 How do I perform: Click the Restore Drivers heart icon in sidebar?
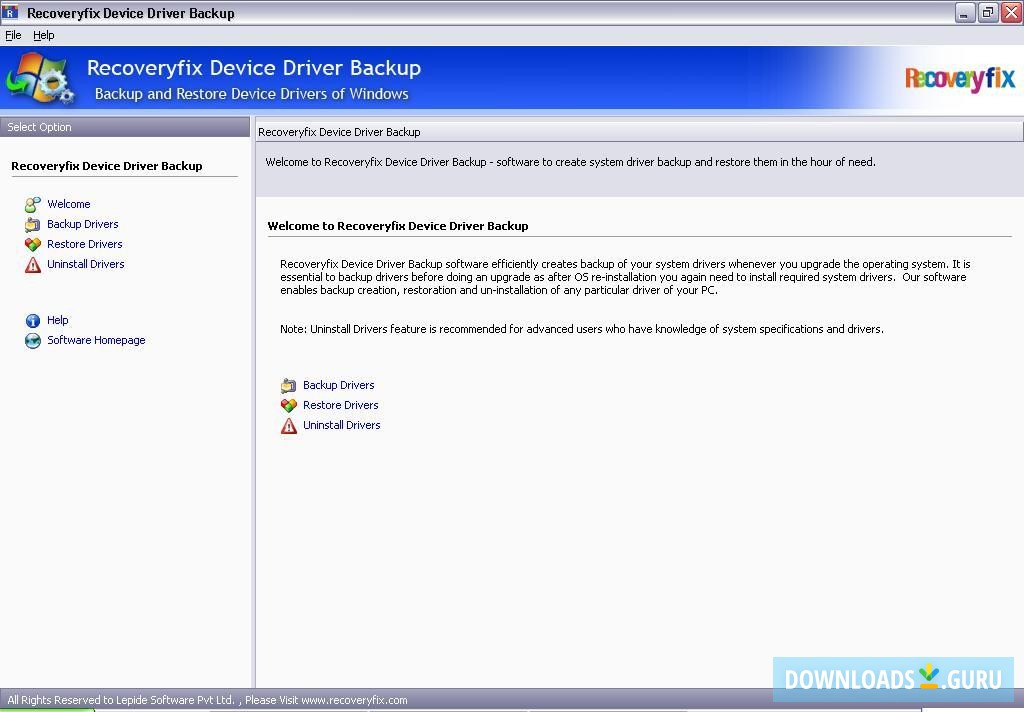click(32, 244)
